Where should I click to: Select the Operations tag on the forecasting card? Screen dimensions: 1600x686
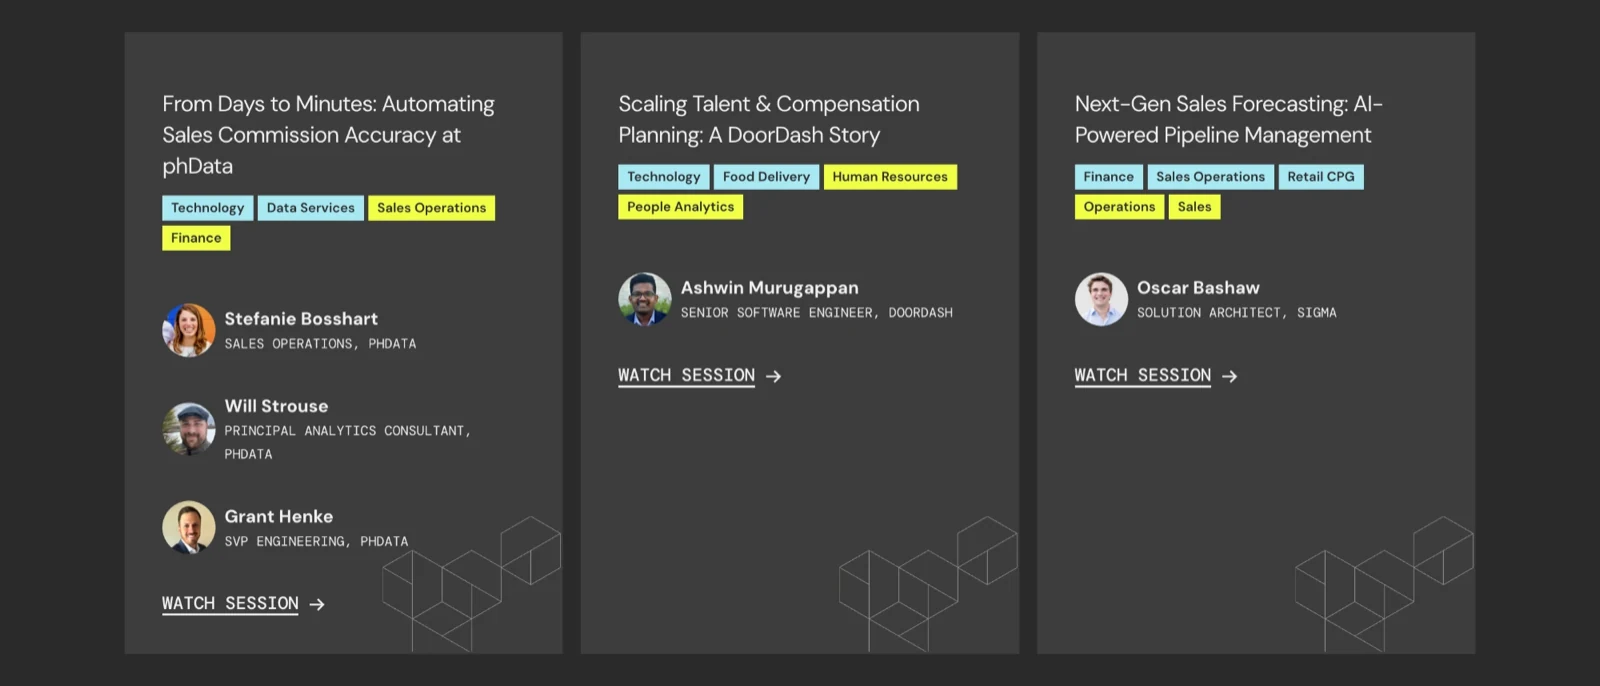pos(1119,207)
